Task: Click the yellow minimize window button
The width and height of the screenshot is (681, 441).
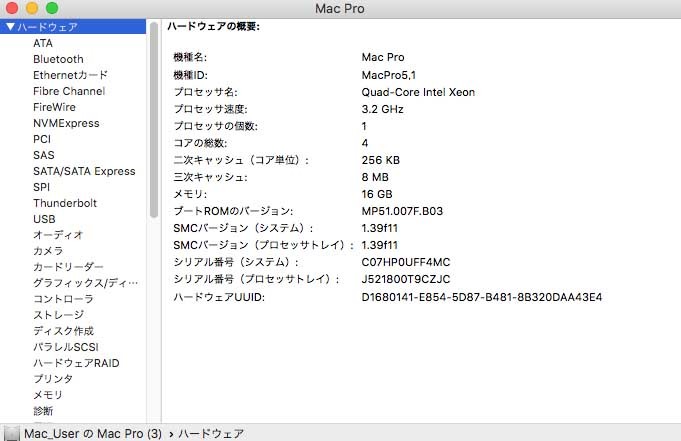Action: coord(32,8)
